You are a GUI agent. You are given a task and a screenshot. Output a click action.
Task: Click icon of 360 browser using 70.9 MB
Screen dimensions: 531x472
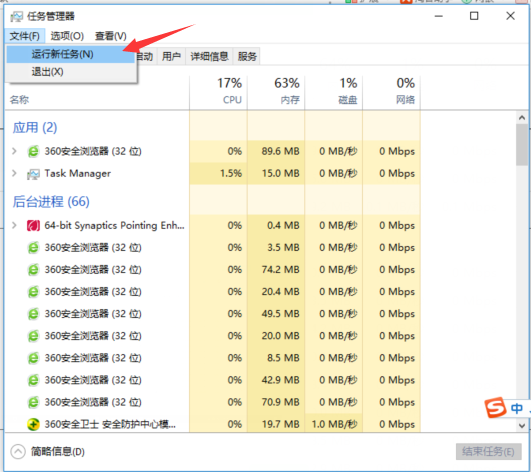pos(33,402)
